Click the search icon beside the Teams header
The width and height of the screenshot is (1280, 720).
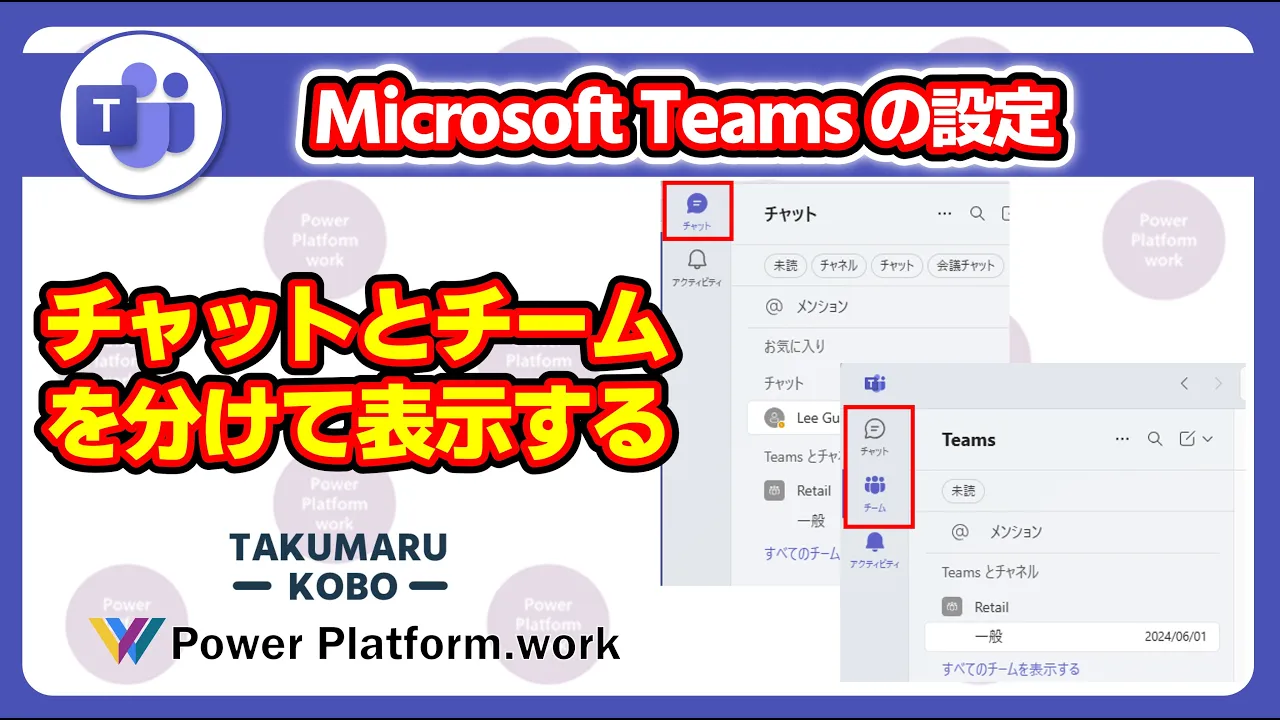click(x=1154, y=439)
